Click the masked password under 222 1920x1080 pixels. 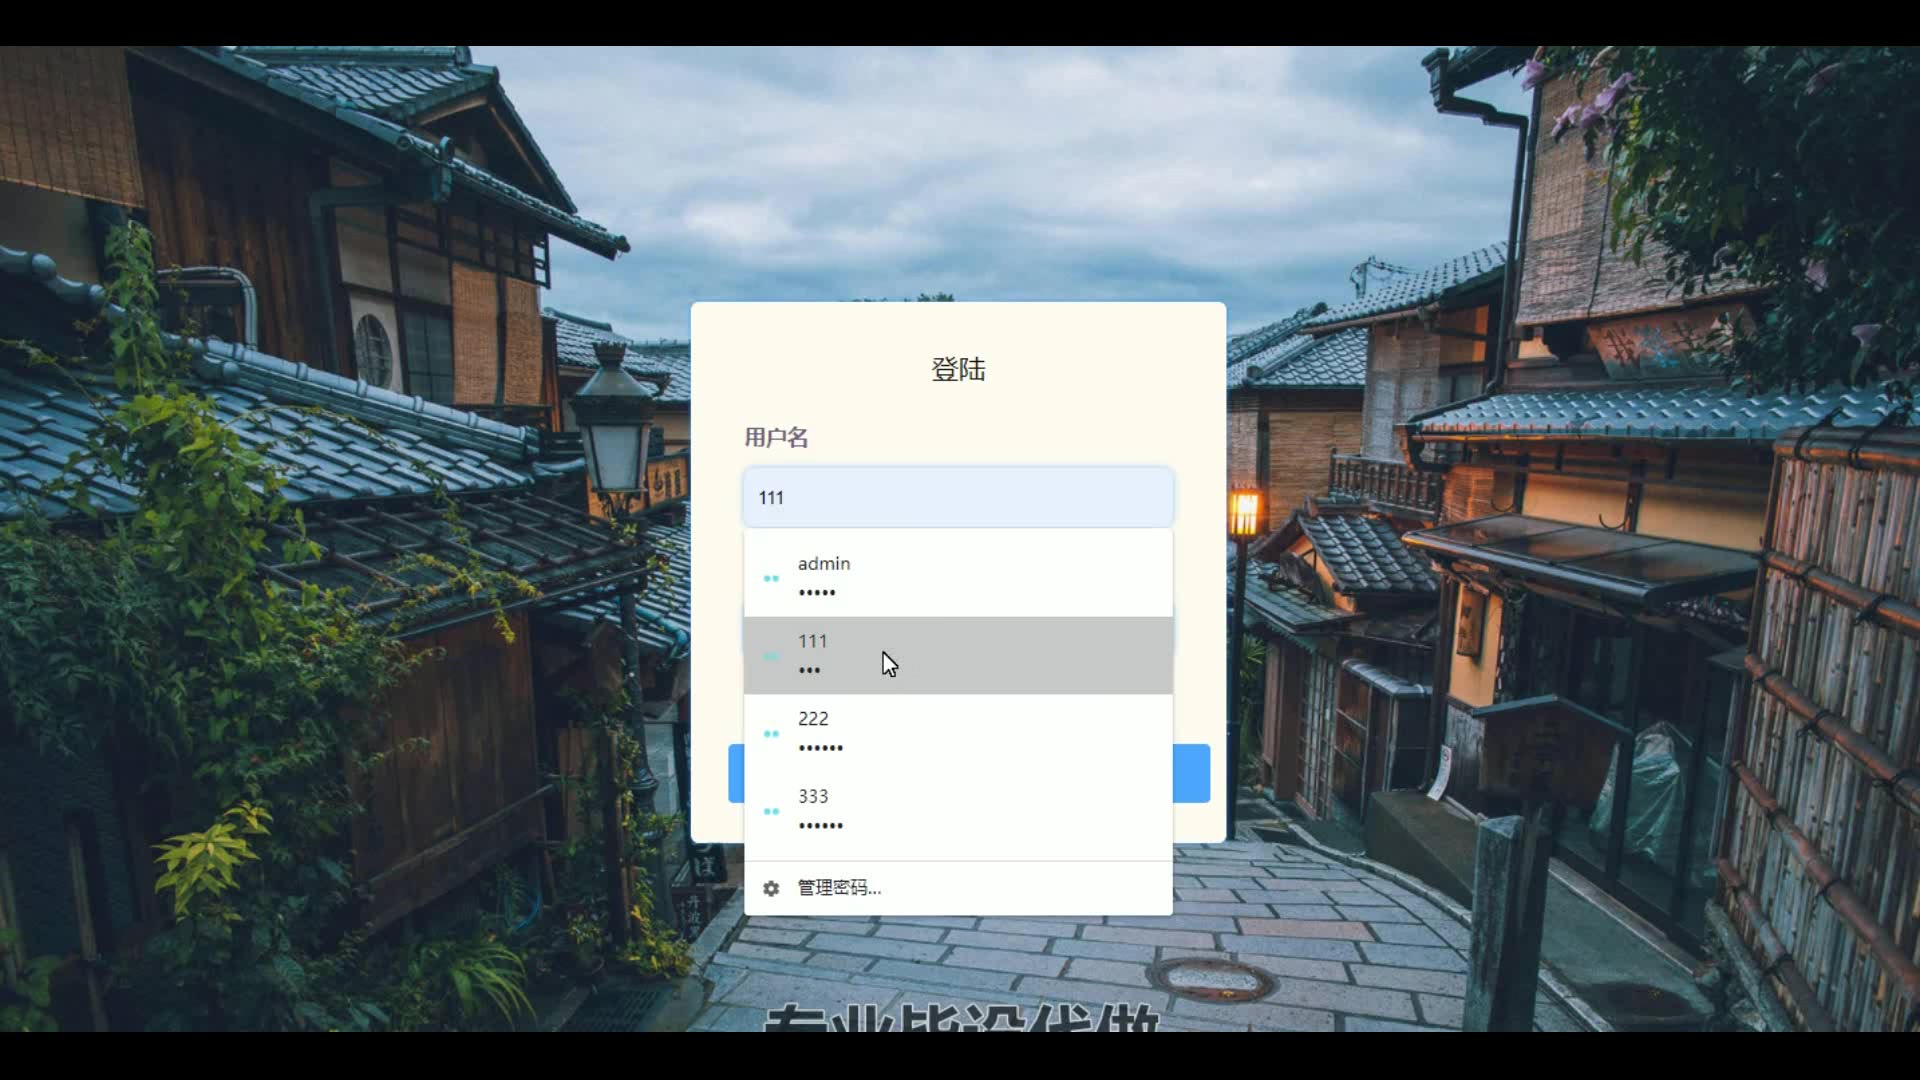(x=821, y=748)
